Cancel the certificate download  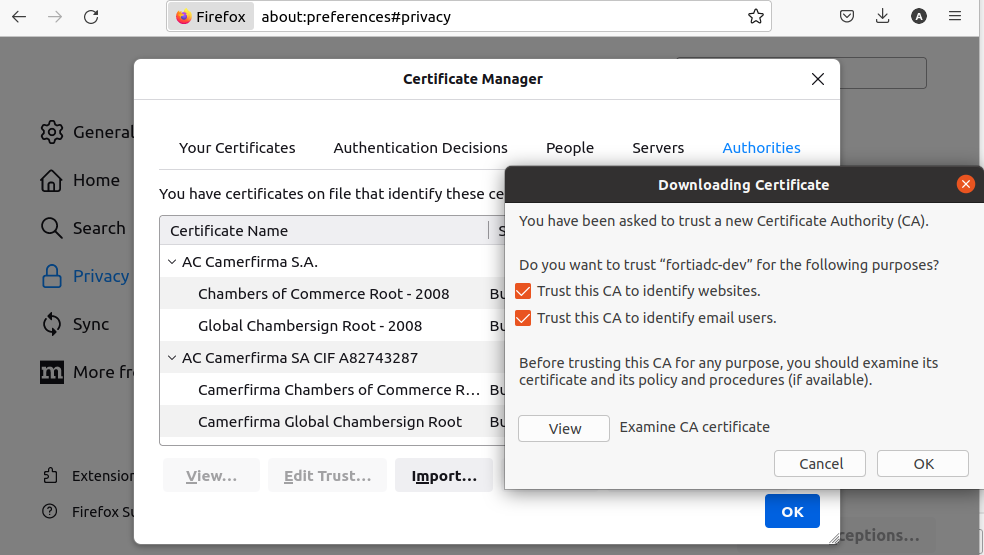[821, 464]
